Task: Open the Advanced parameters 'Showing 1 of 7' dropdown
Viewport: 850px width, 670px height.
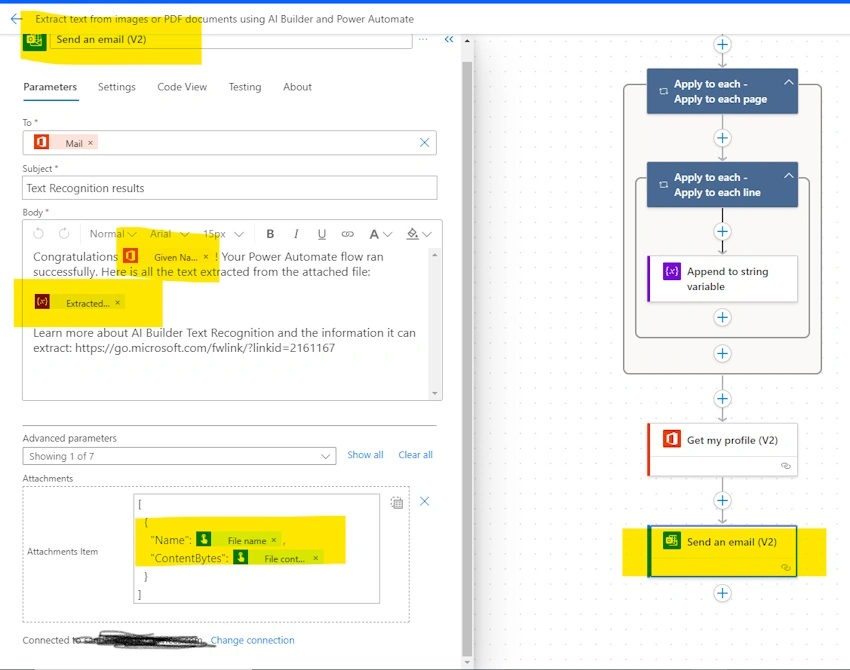Action: tap(179, 456)
